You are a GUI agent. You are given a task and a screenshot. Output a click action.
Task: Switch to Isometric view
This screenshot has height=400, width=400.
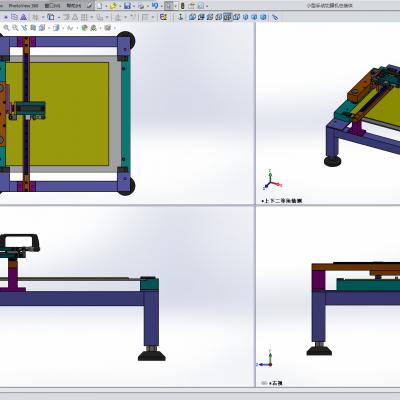pos(246,17)
